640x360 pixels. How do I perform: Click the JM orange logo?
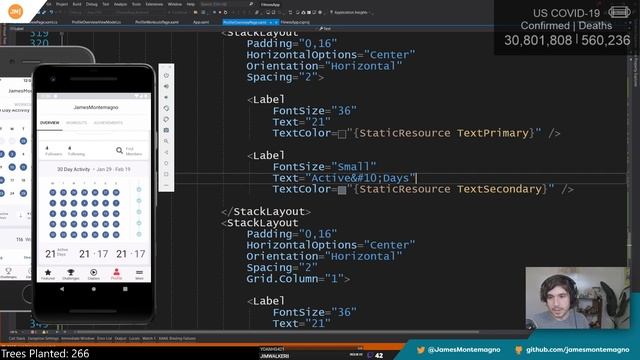[x=16, y=11]
